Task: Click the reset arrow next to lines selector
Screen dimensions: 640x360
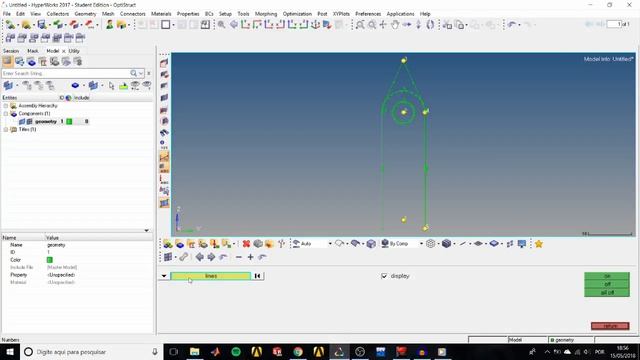Action: click(x=258, y=276)
